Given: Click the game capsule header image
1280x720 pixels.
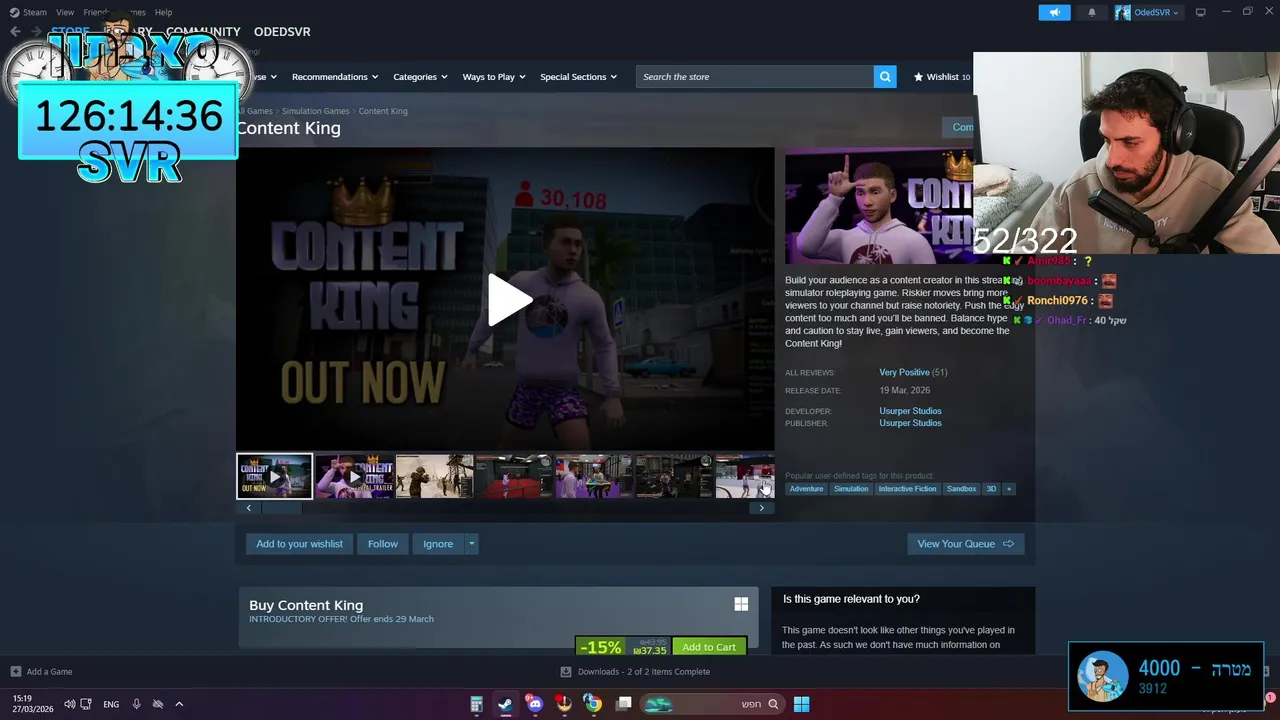Looking at the screenshot, I should [x=879, y=206].
